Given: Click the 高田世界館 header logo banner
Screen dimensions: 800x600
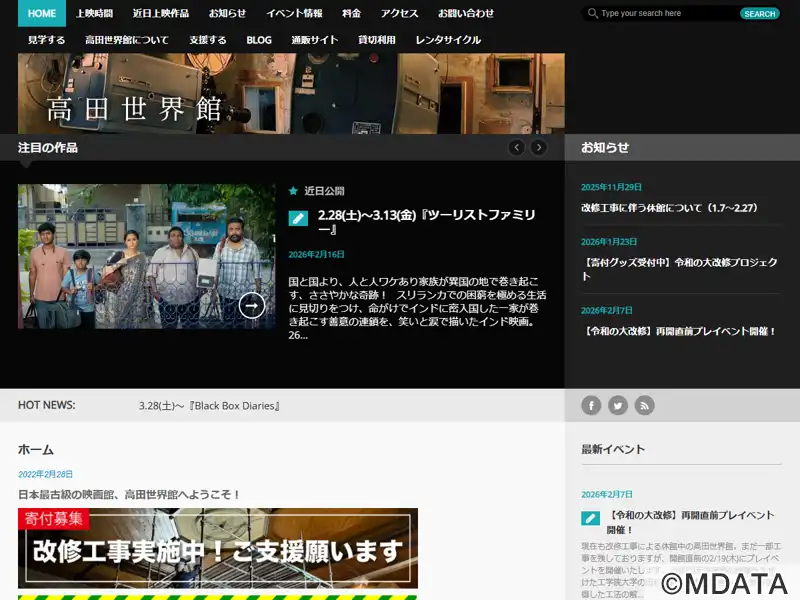Looking at the screenshot, I should (291, 94).
